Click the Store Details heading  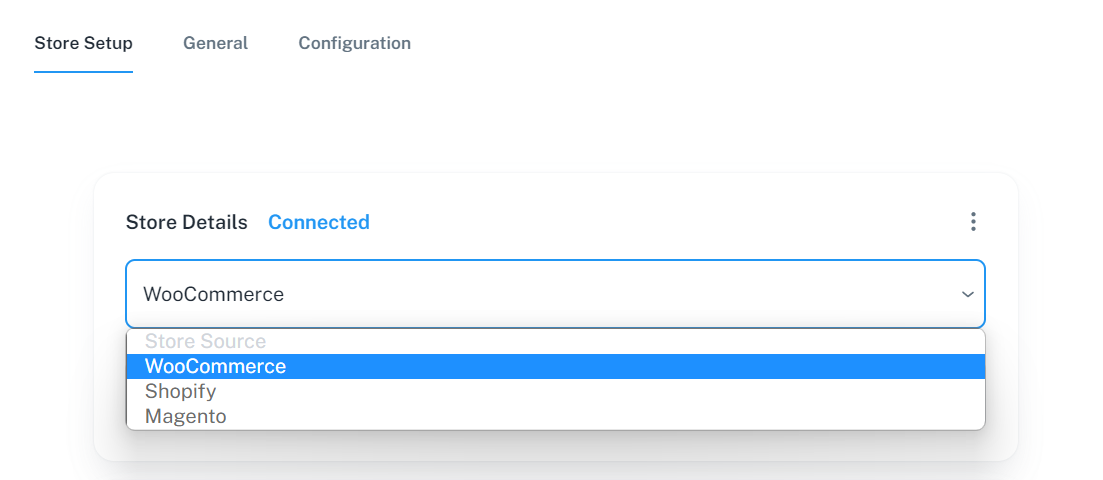187,222
